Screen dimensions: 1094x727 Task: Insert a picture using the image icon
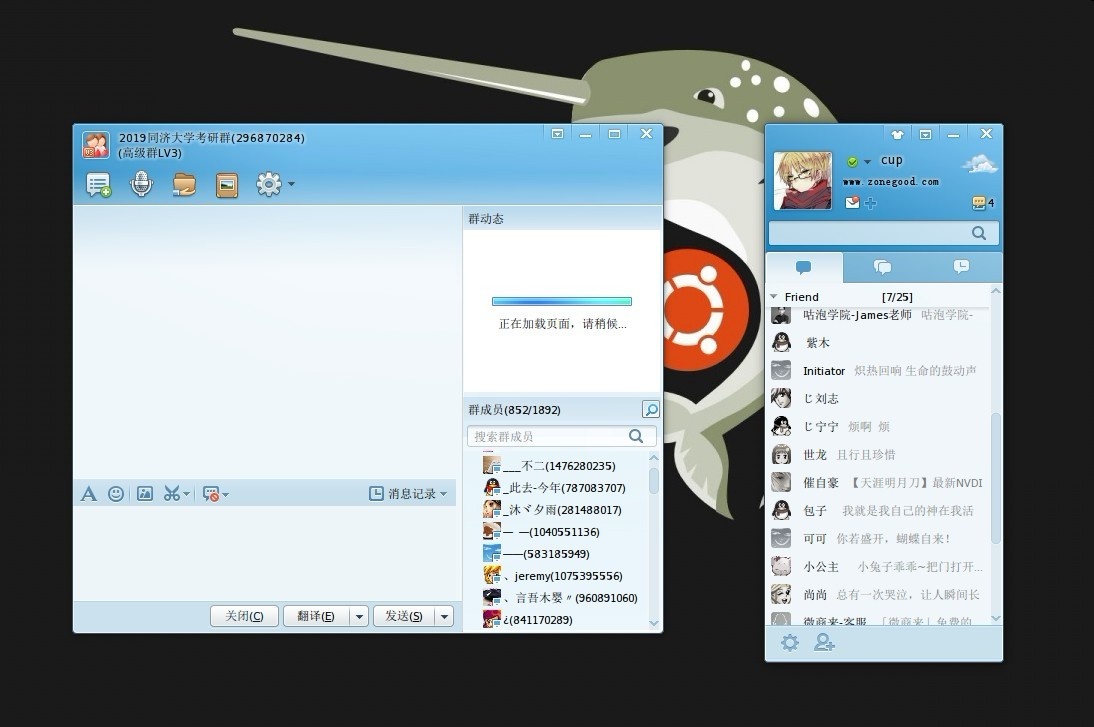tap(144, 494)
